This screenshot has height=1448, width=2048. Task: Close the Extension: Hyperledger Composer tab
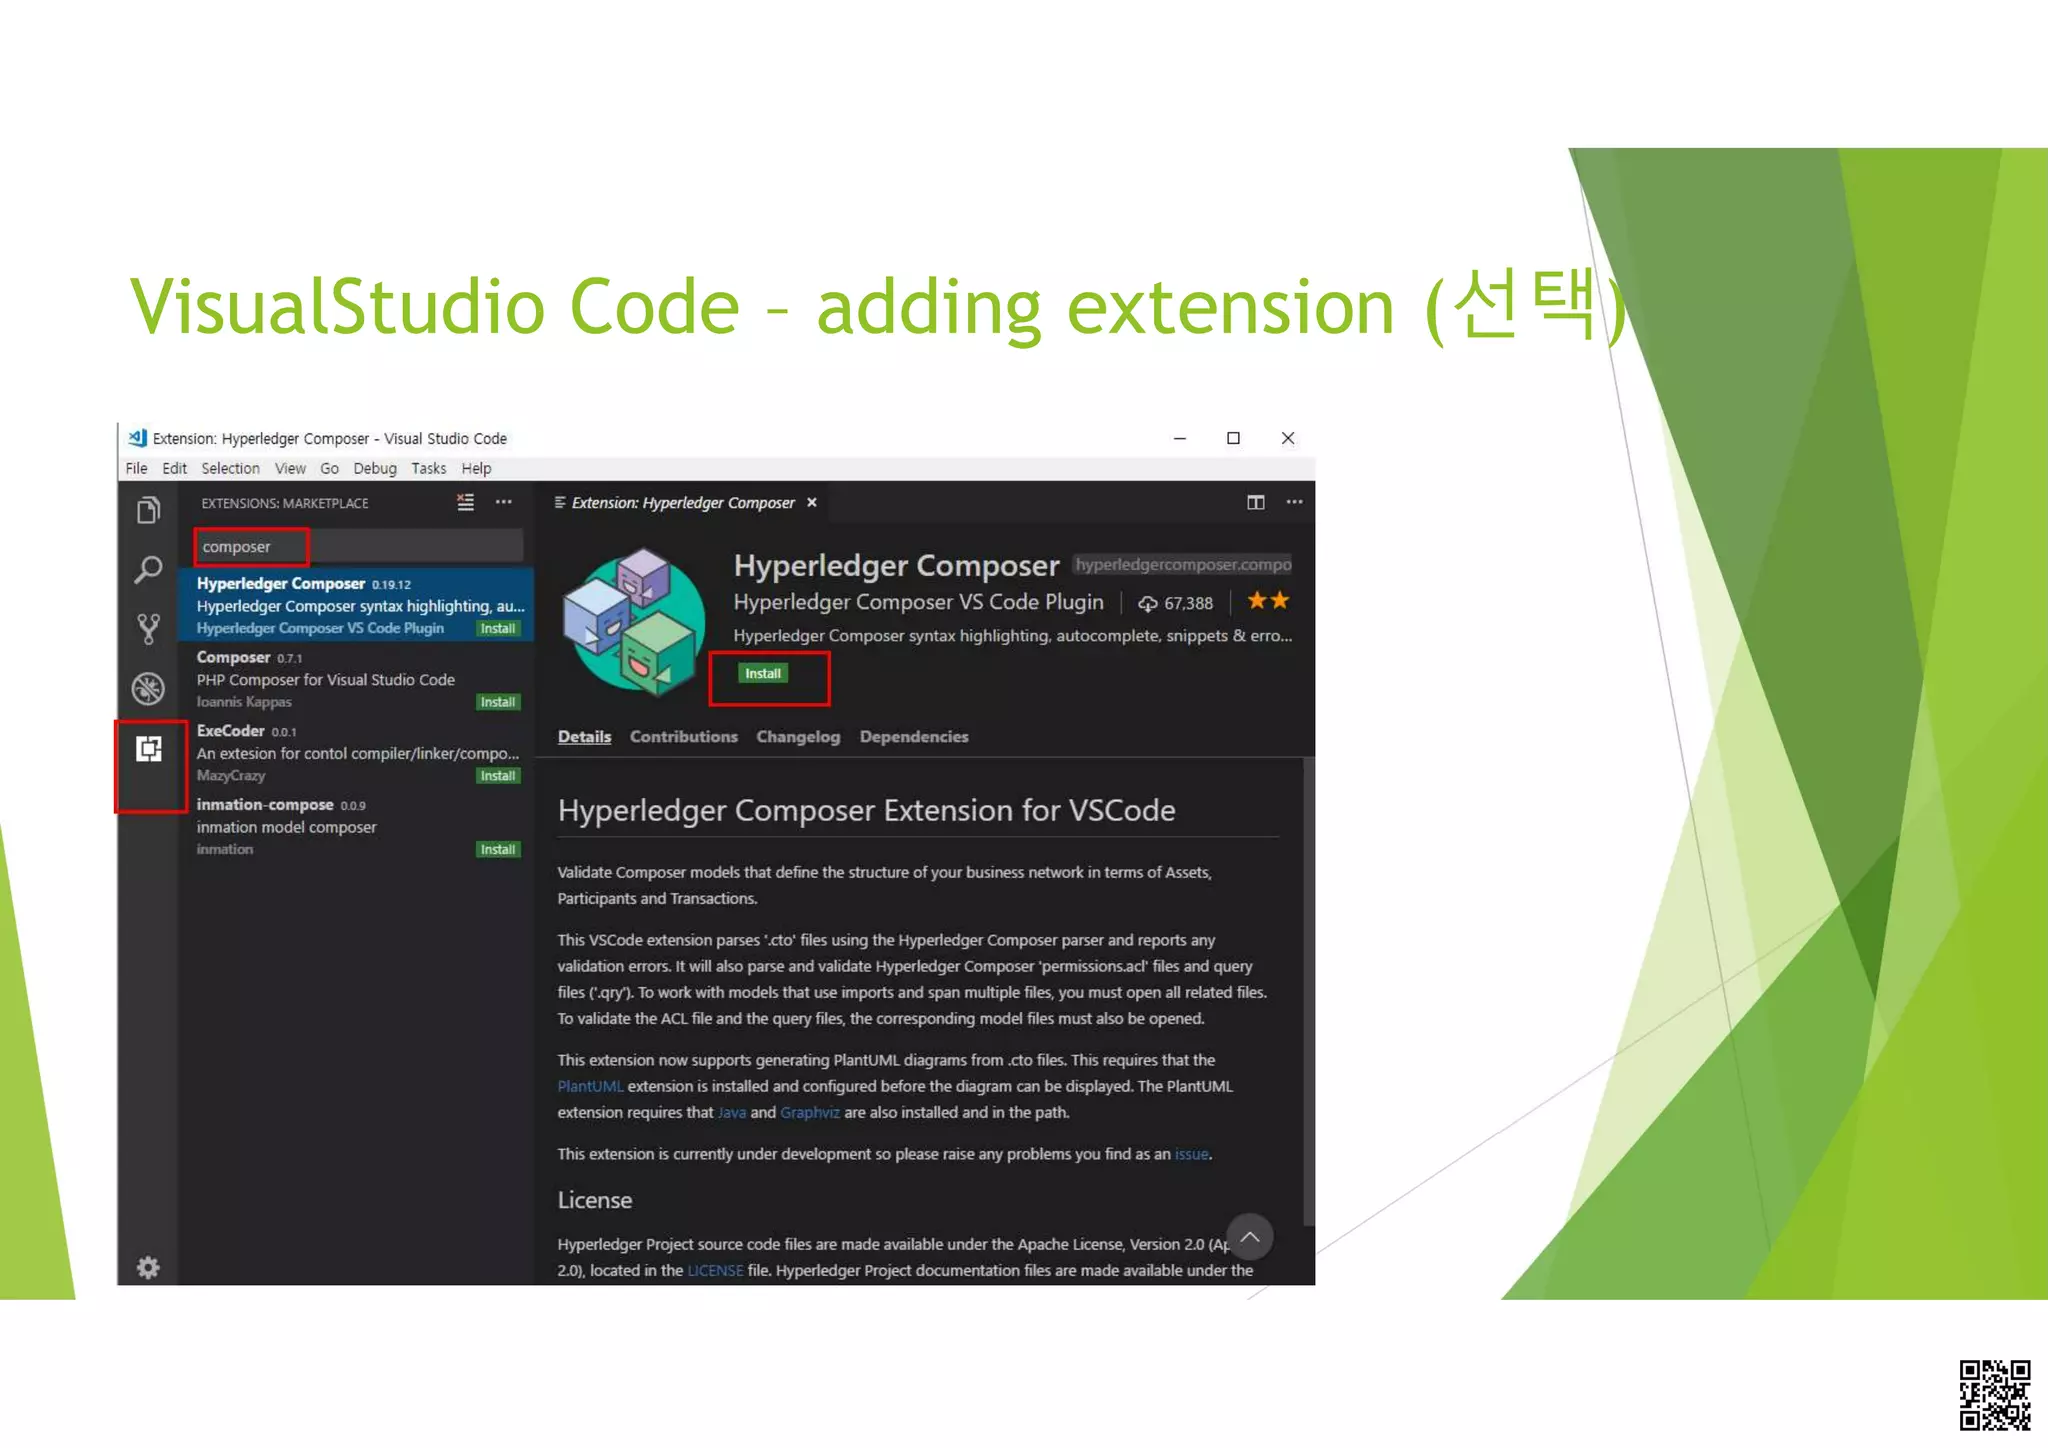pos(812,502)
